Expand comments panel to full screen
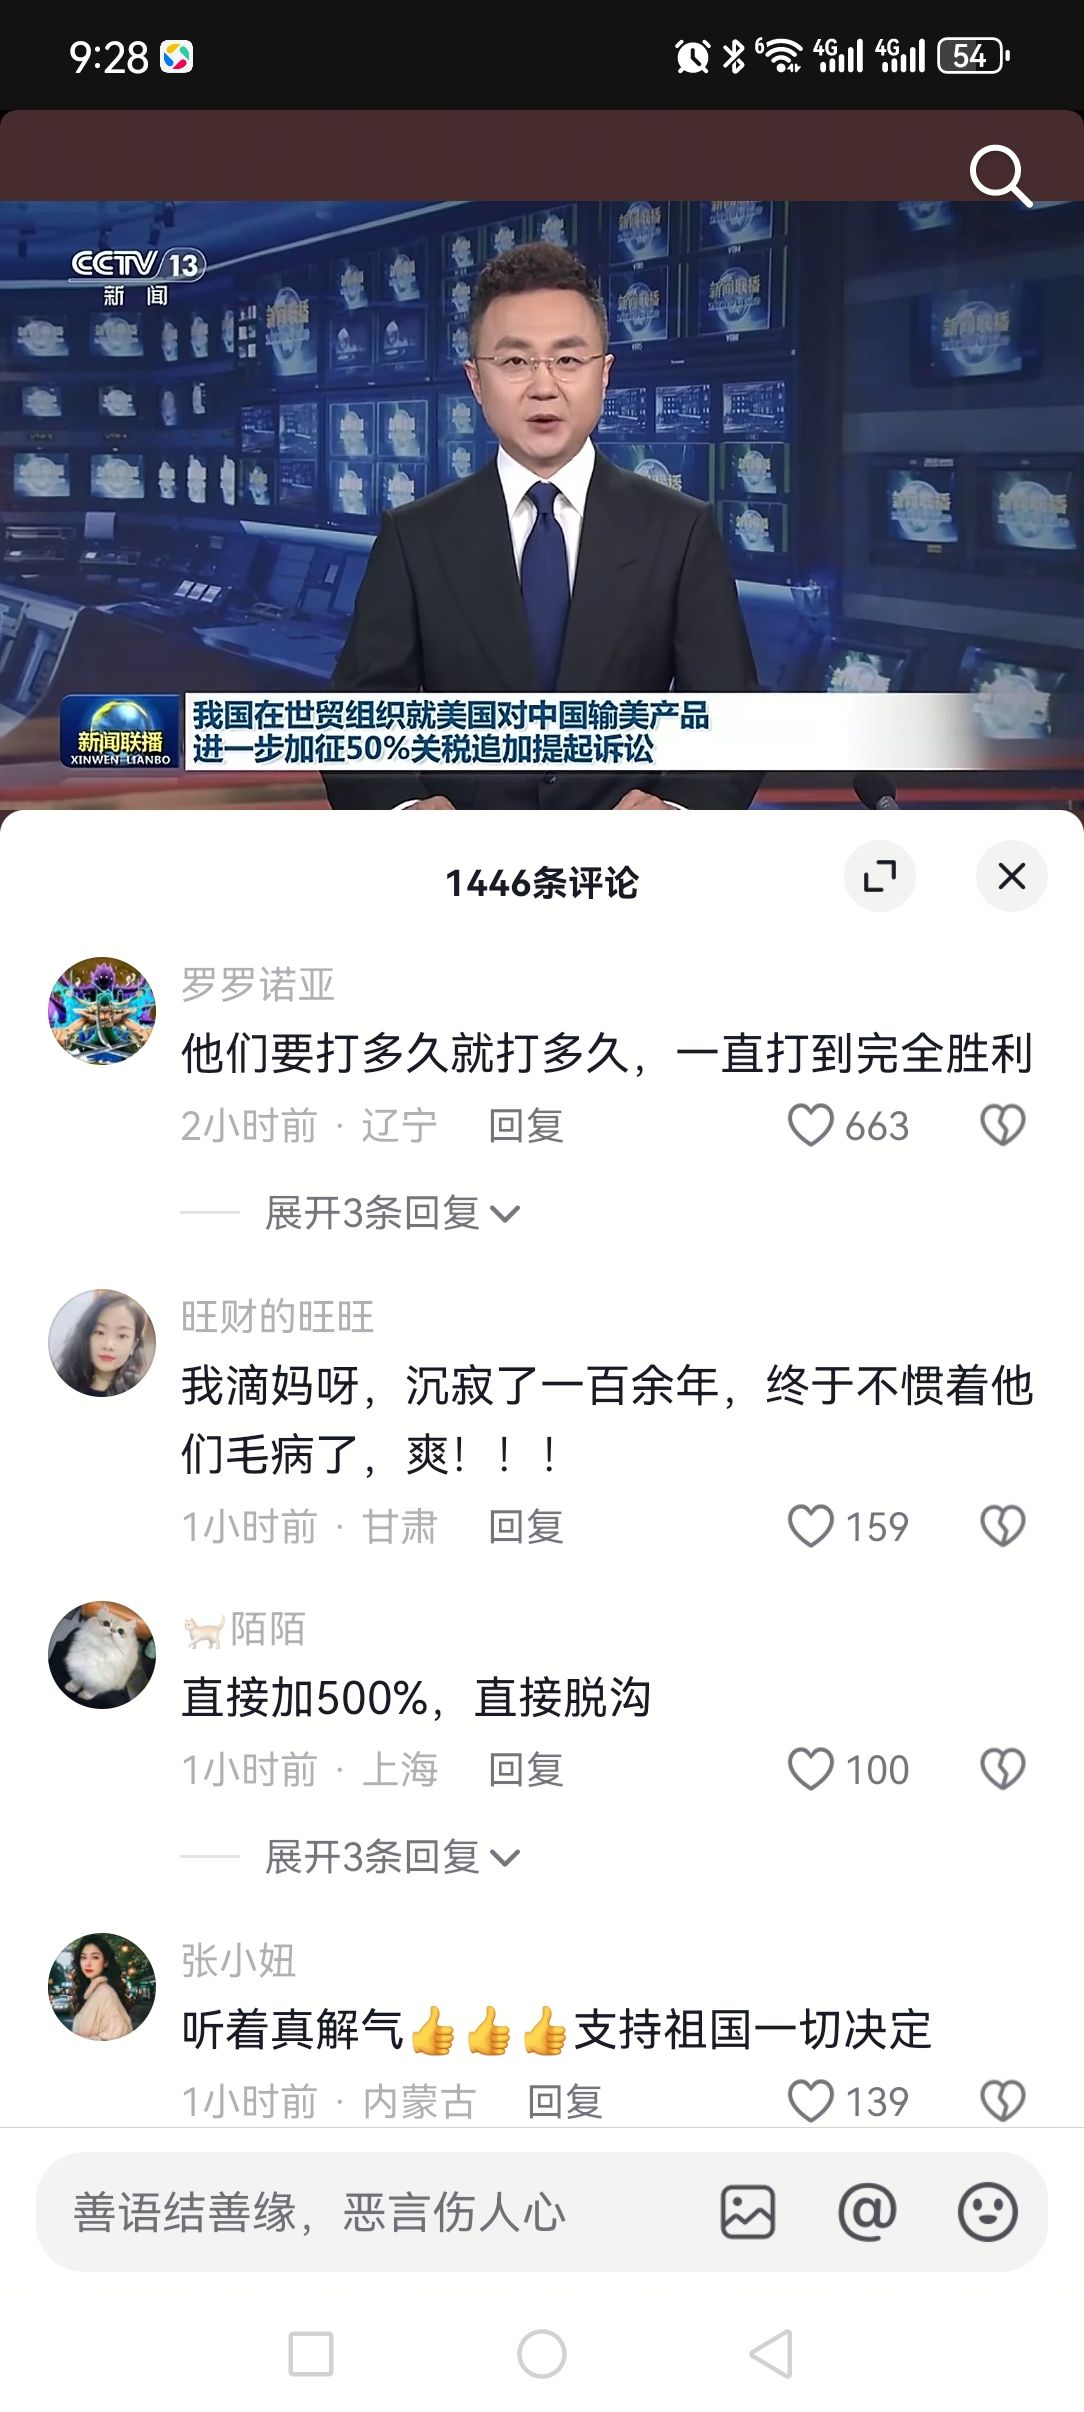 coord(880,877)
